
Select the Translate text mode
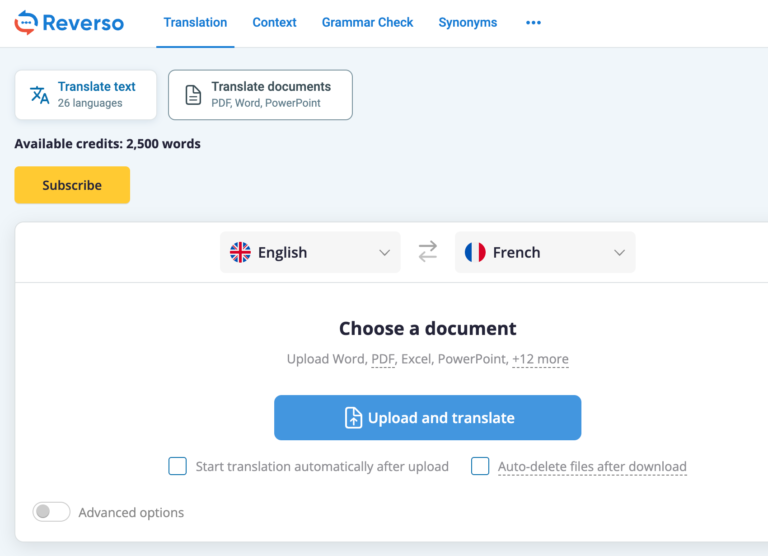[86, 95]
